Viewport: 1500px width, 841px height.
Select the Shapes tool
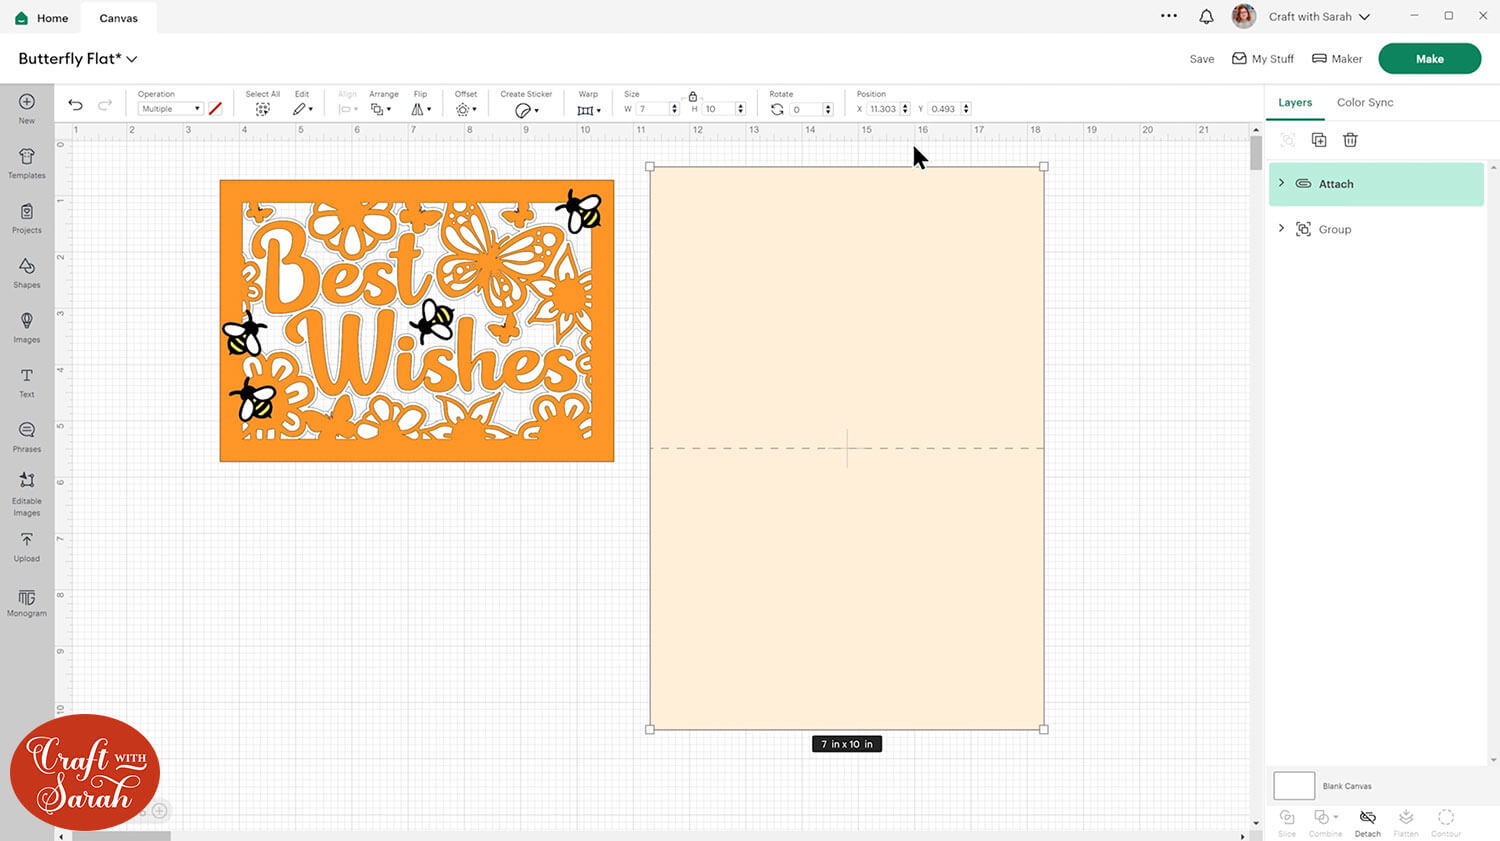tap(27, 271)
